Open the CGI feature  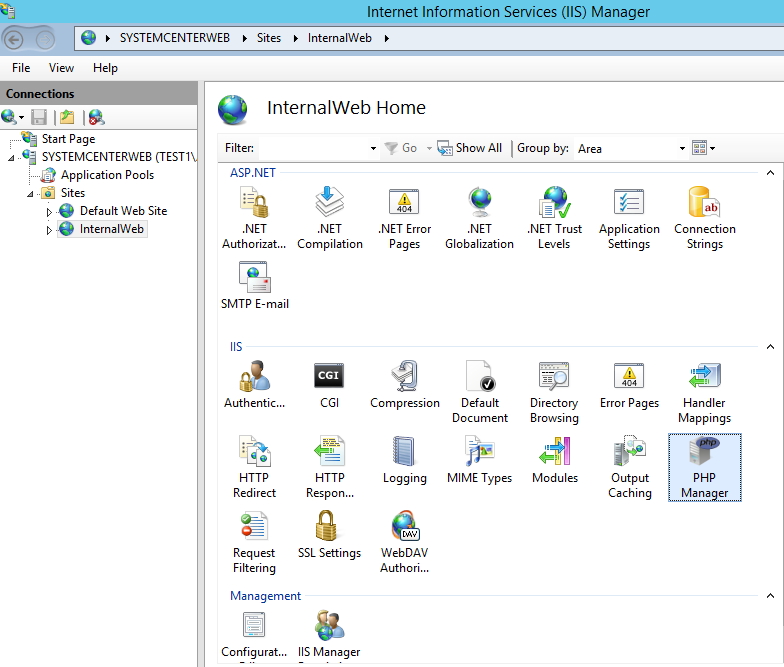point(329,384)
